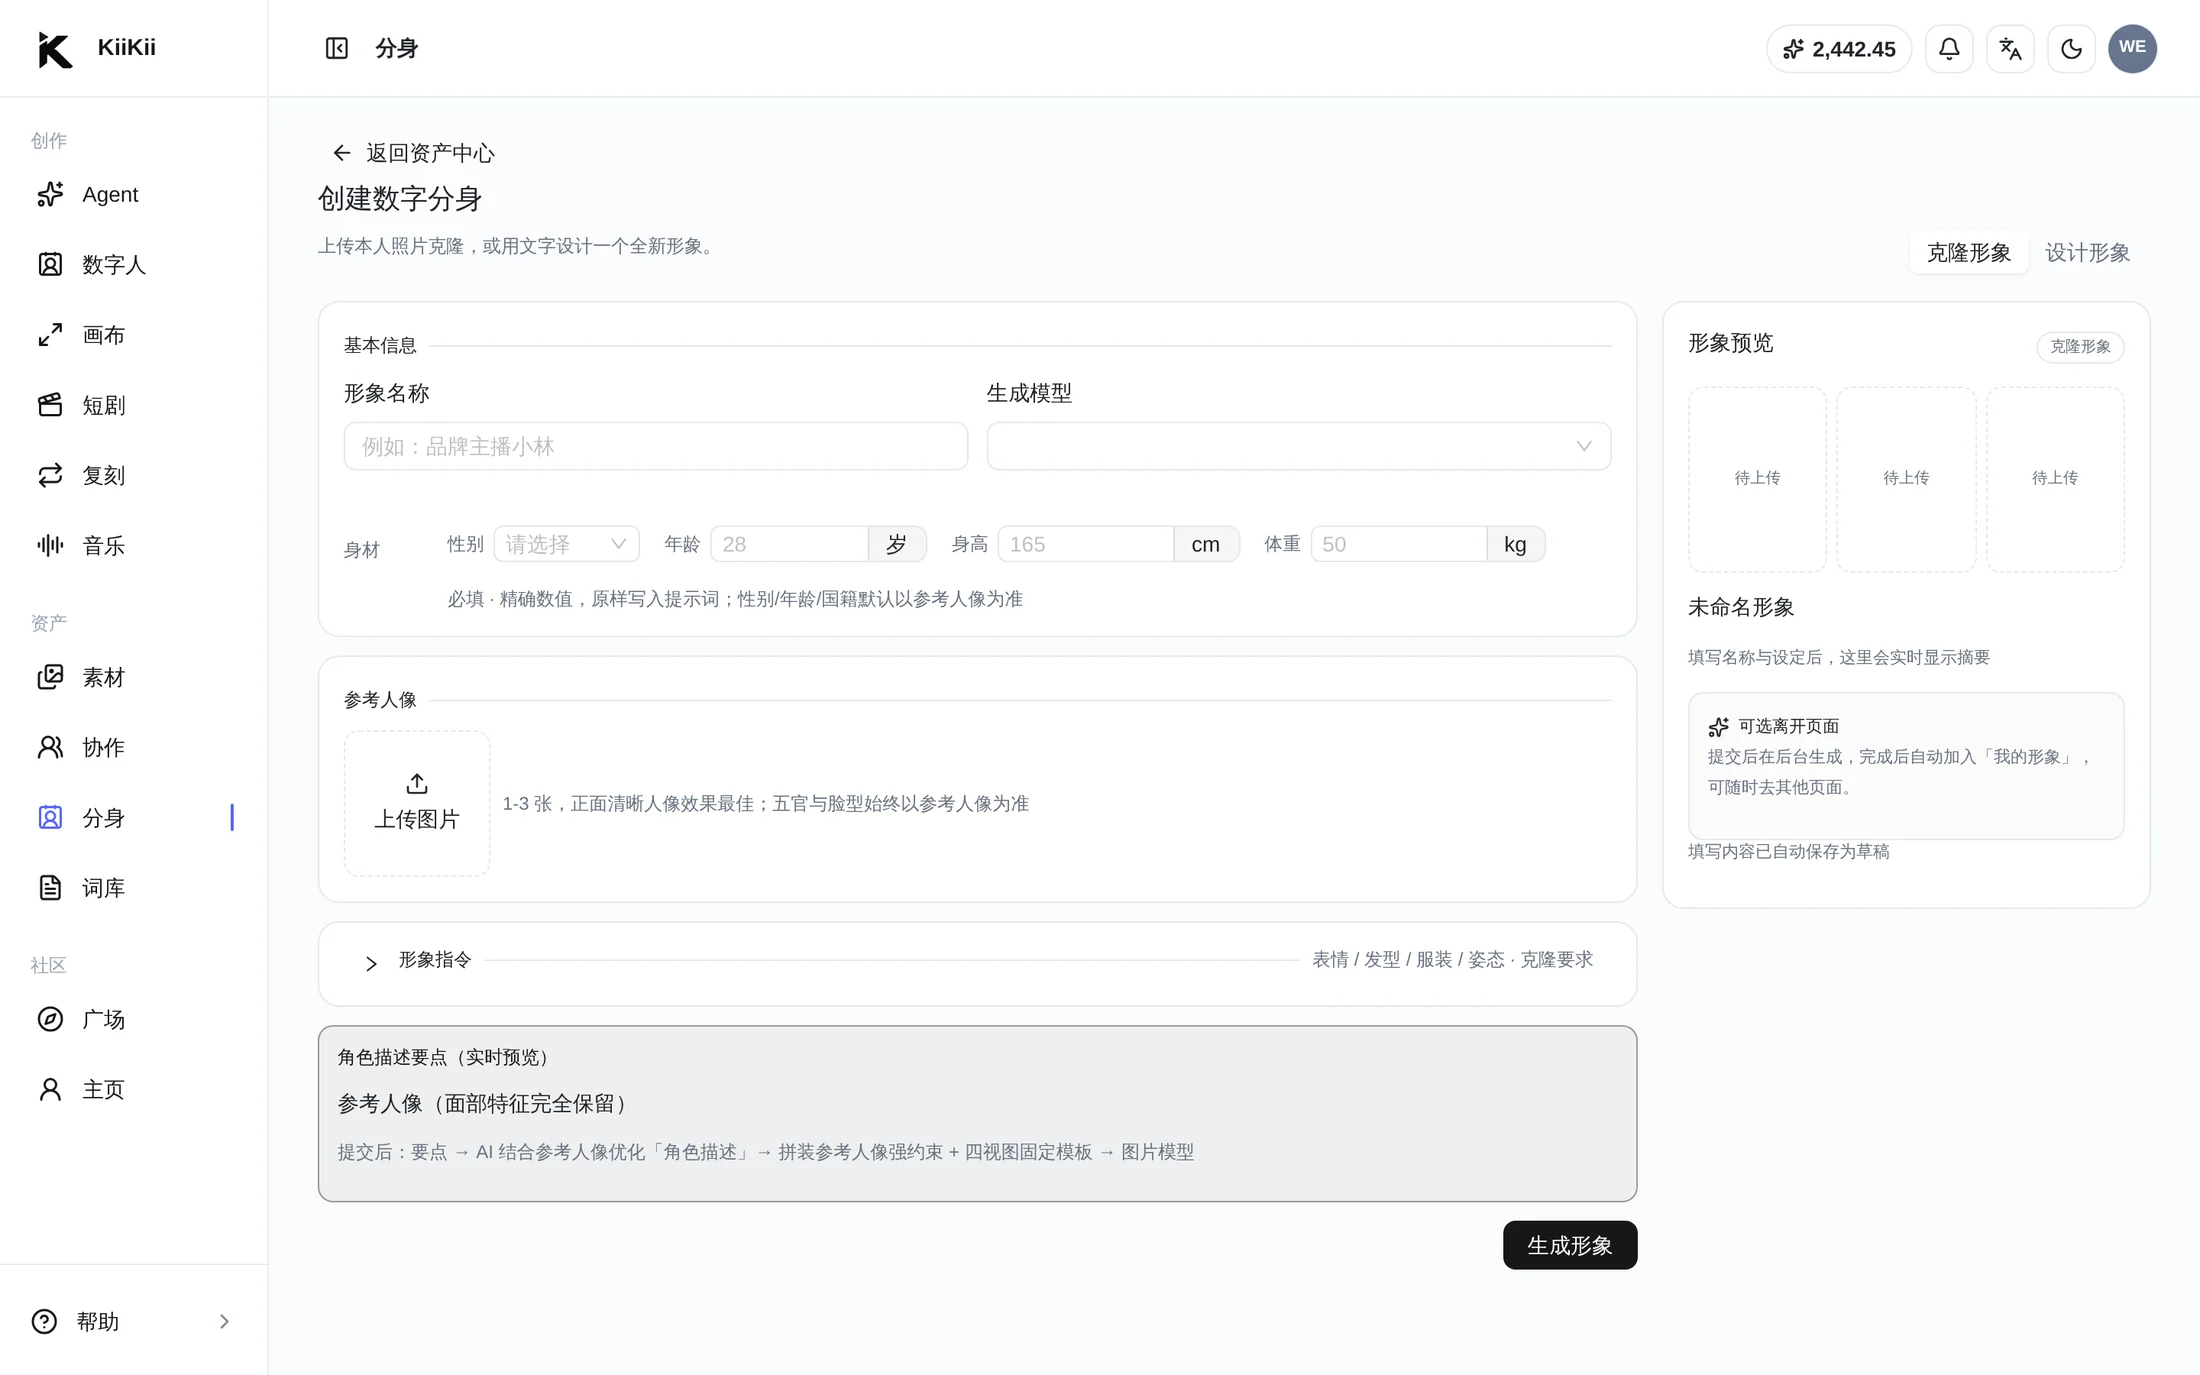The image size is (2200, 1375).
Task: Open the WE user avatar menu
Action: 2132,48
